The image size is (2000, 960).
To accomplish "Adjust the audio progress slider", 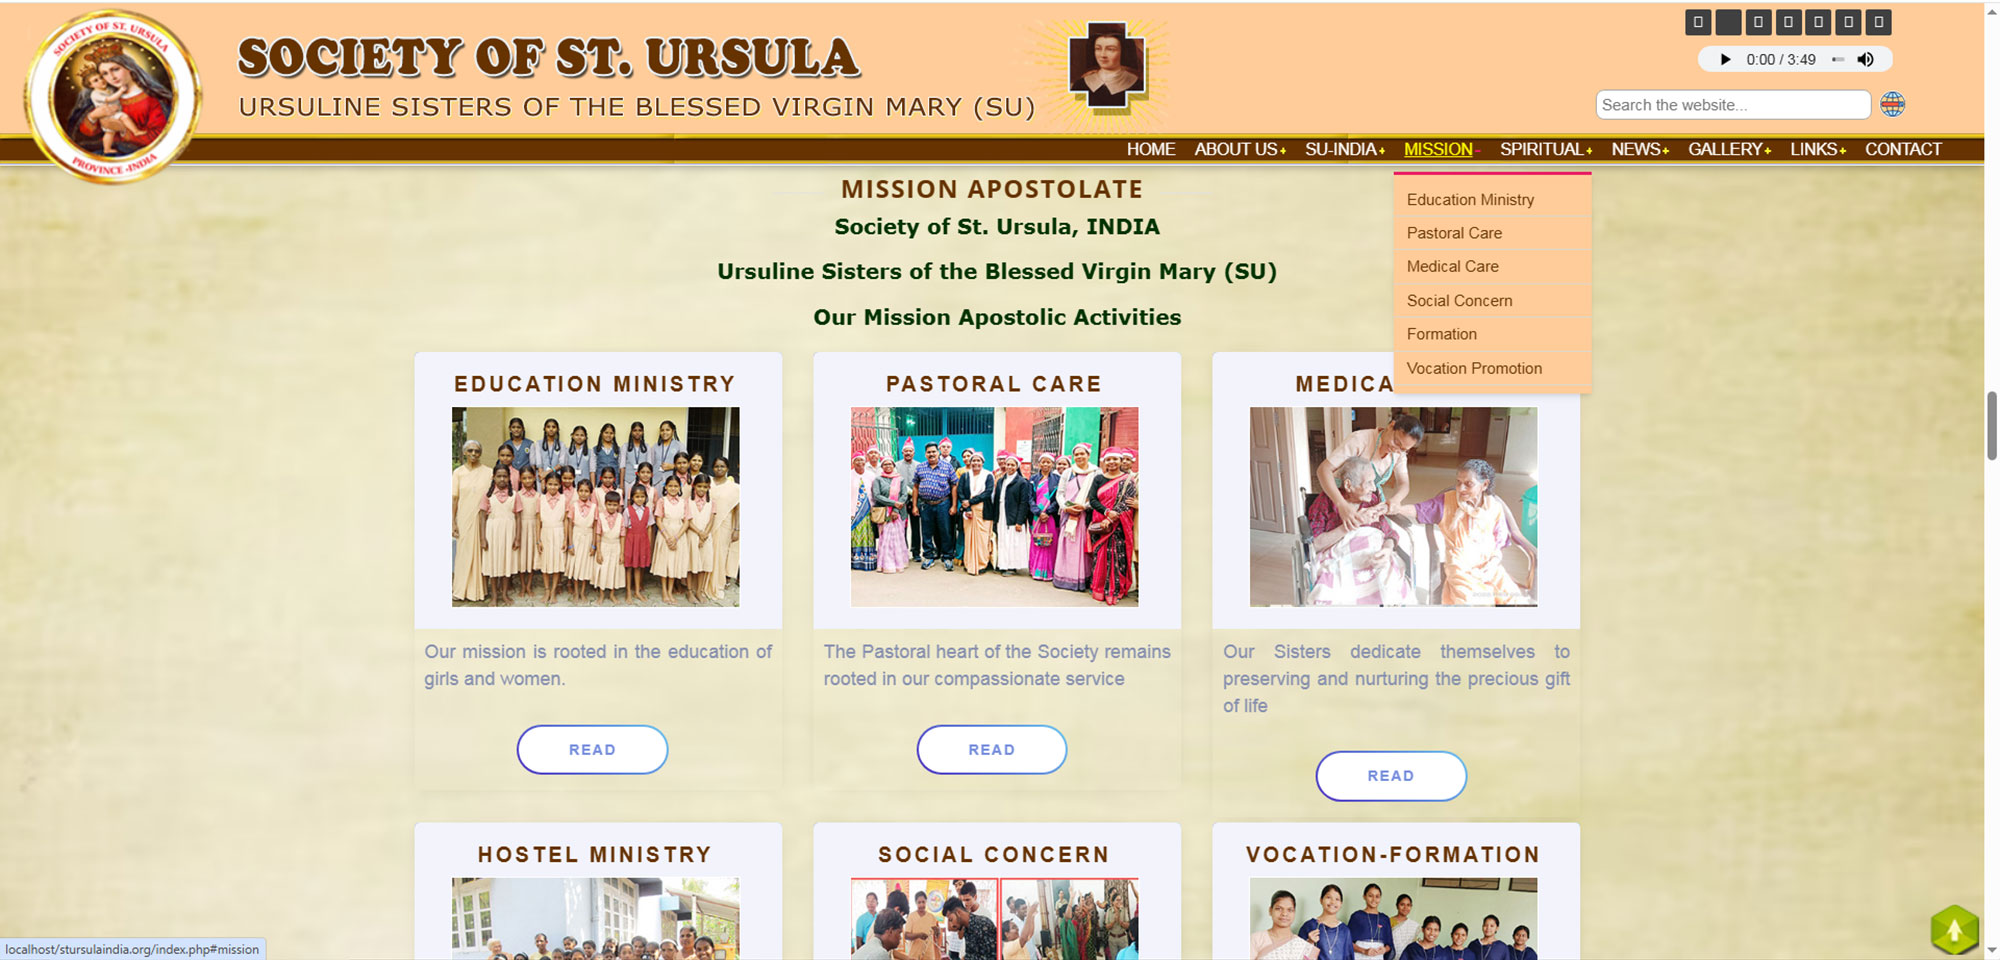I will point(1837,60).
